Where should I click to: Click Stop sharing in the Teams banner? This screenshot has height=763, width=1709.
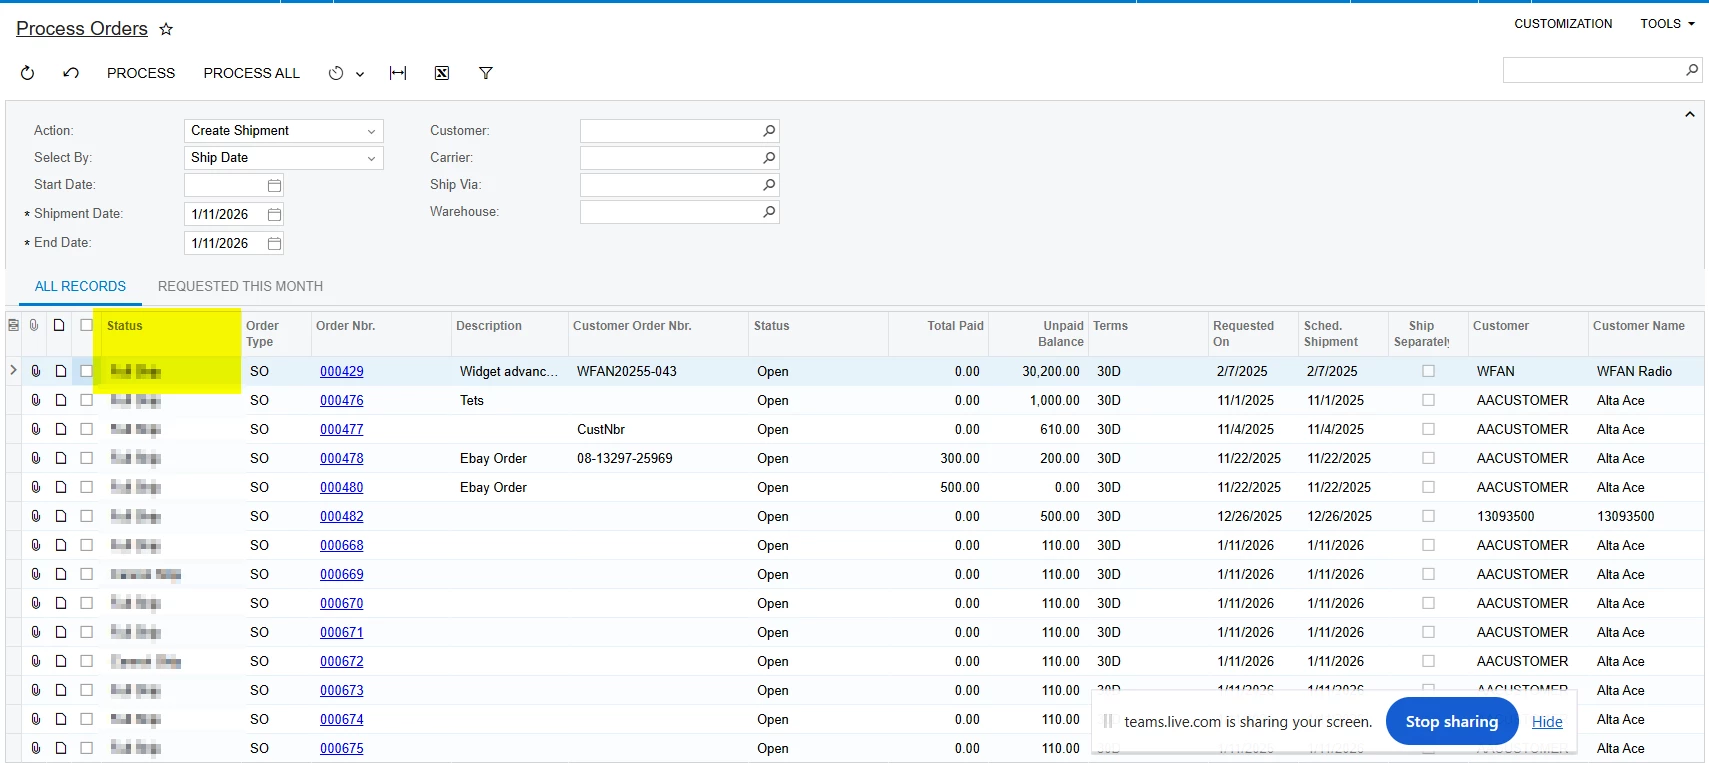(1452, 721)
